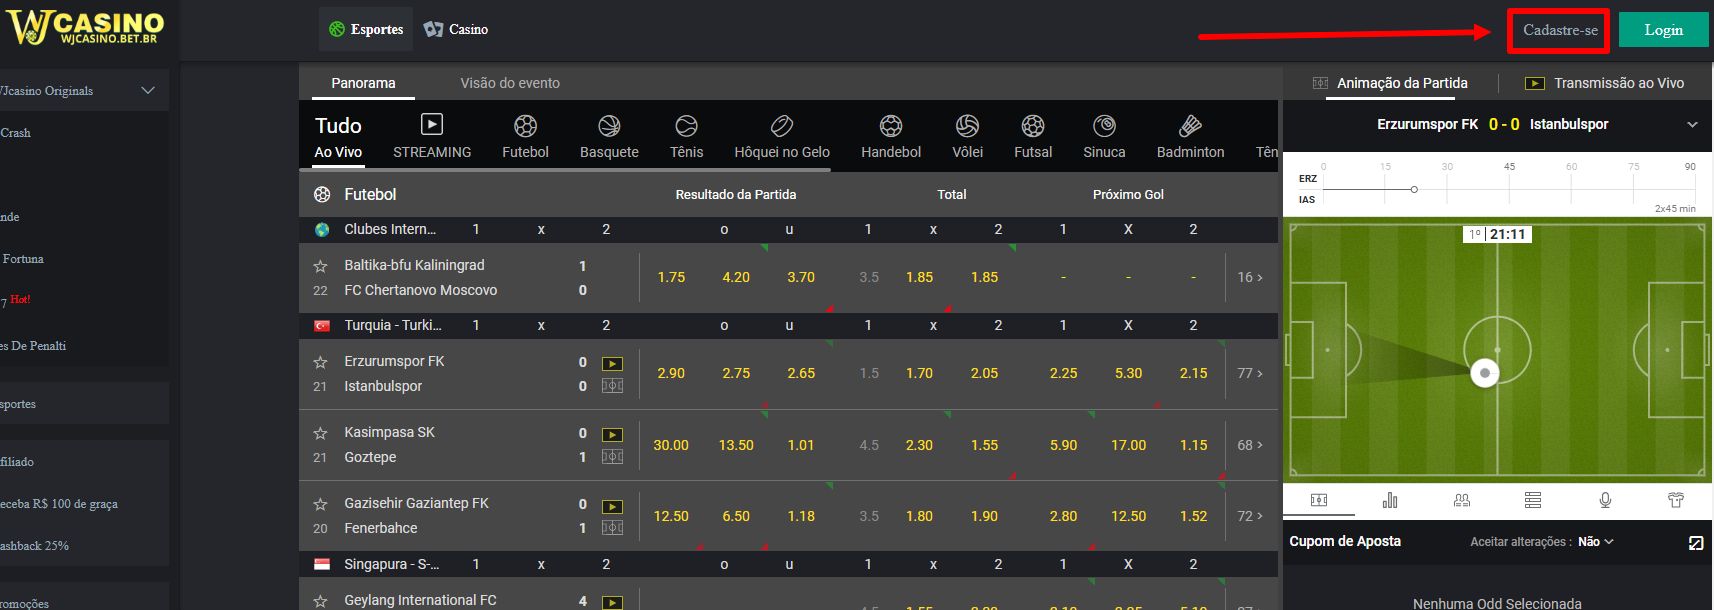Show the lineups jersey tab
The width and height of the screenshot is (1714, 610).
click(1676, 500)
